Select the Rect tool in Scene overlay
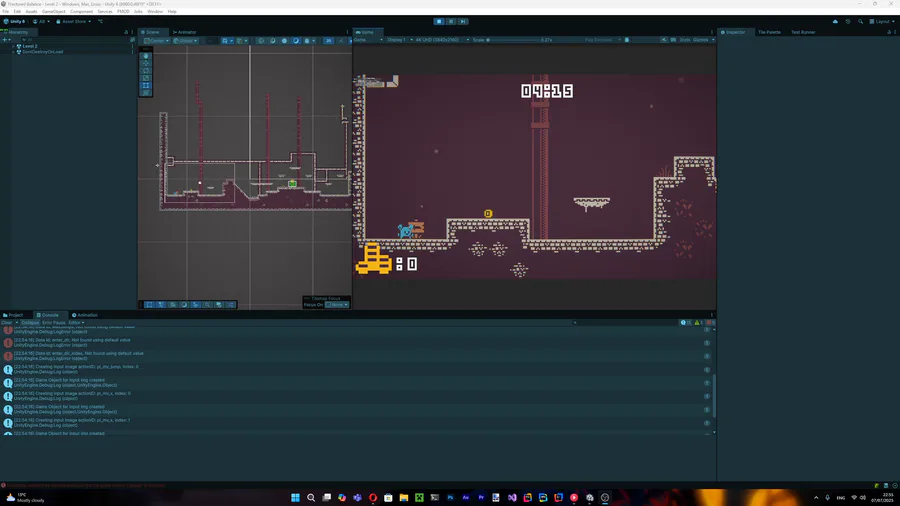The image size is (900, 506). click(x=146, y=85)
